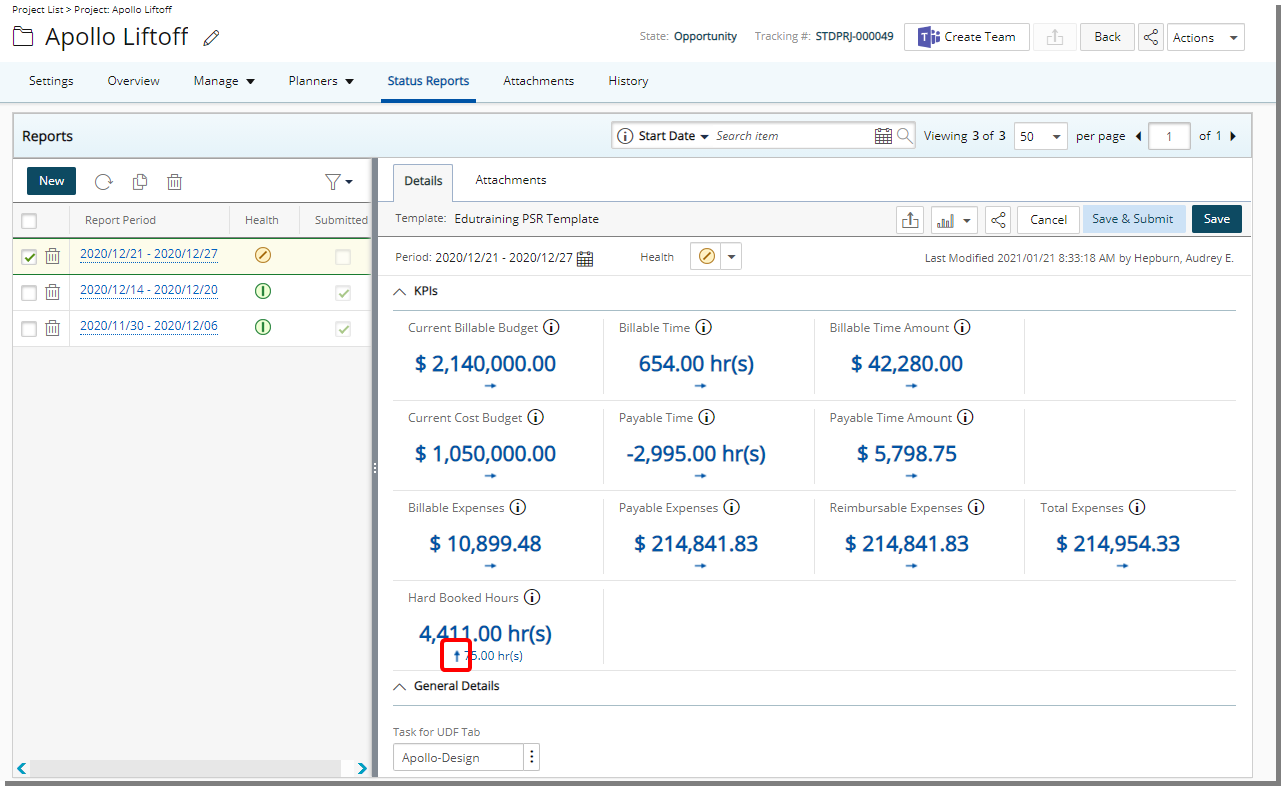Delete selected reports via toolbar trash icon
Screen dimensions: 1281x786
point(174,182)
